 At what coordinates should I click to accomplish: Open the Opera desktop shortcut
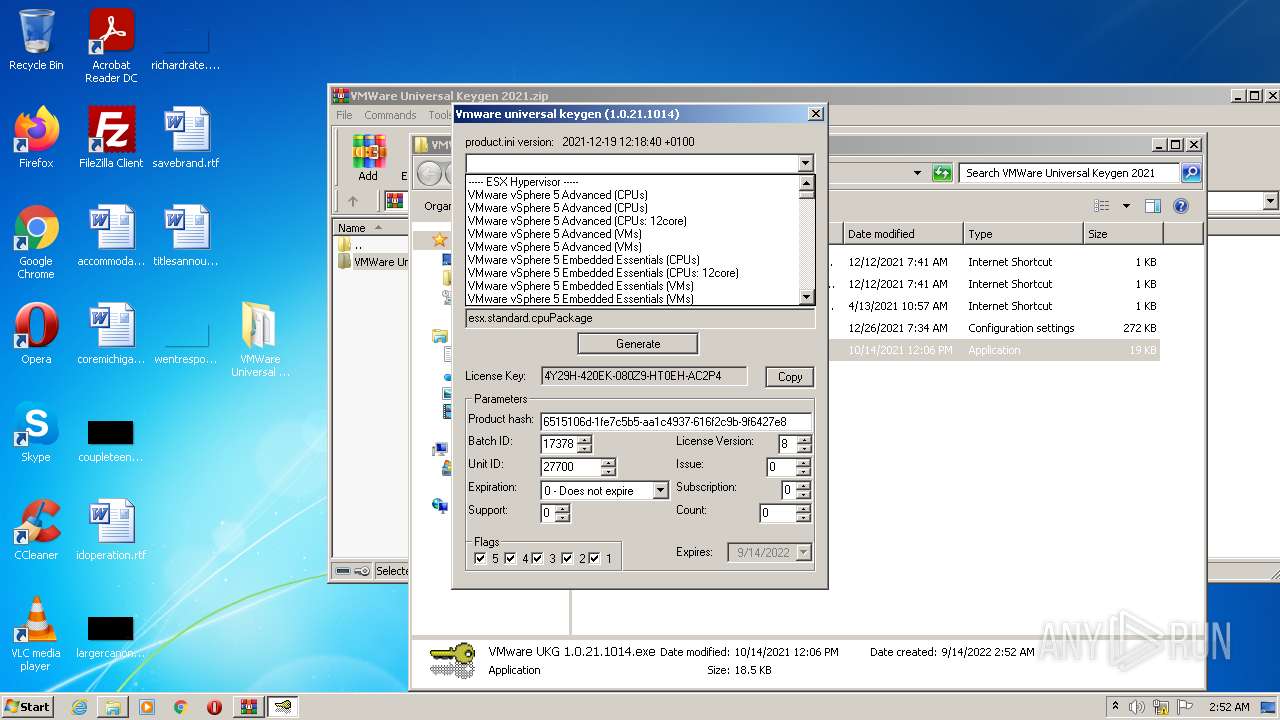coord(36,334)
